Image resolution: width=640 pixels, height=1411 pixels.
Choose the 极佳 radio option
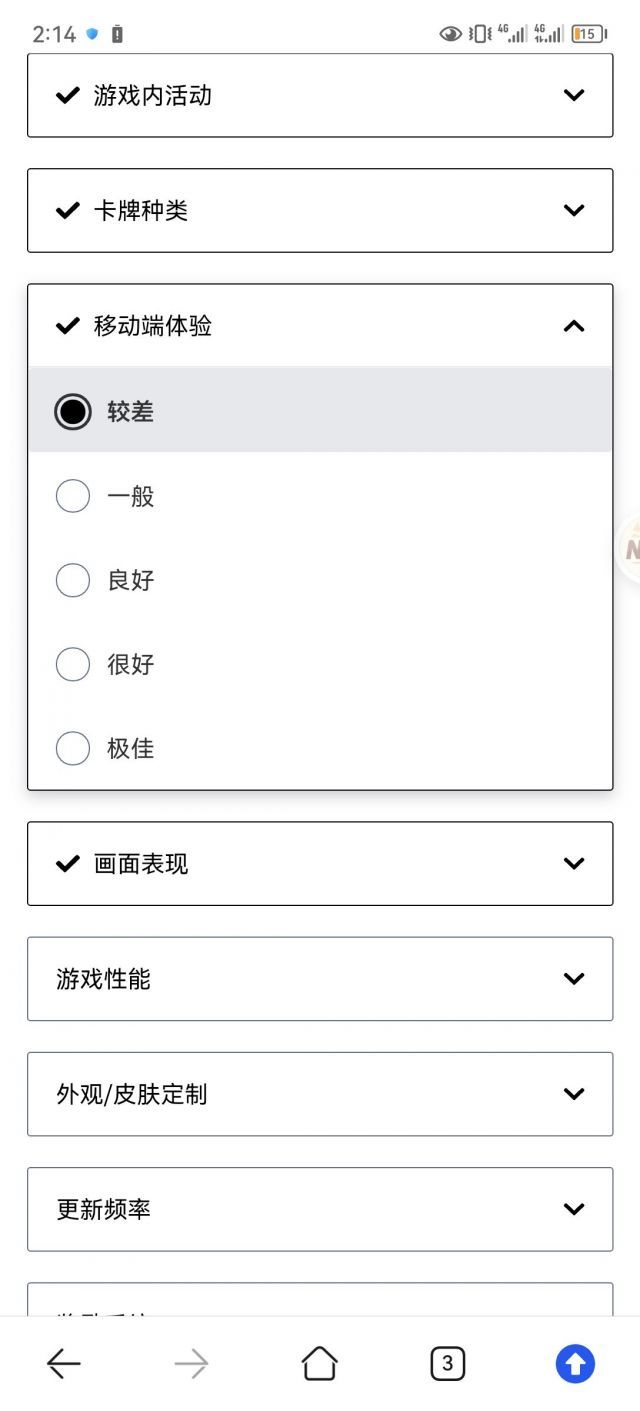click(320, 748)
